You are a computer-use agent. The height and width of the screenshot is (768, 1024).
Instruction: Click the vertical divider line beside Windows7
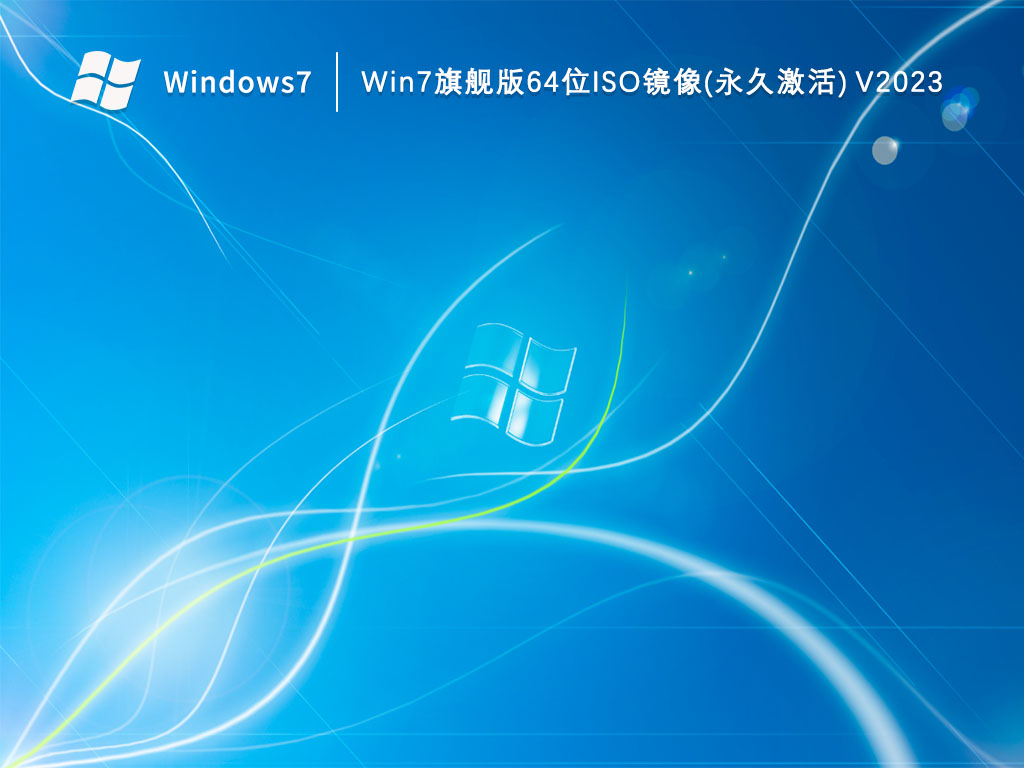(336, 81)
